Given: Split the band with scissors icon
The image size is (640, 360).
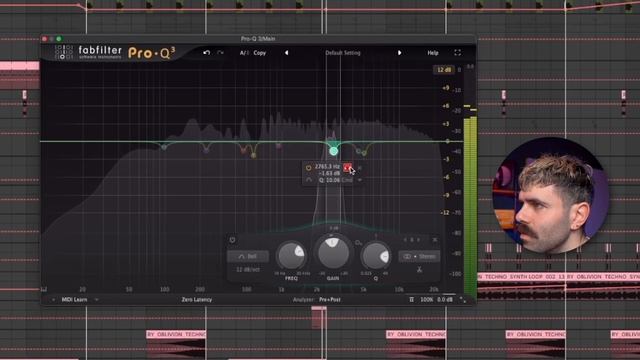Looking at the screenshot, I should 419,270.
